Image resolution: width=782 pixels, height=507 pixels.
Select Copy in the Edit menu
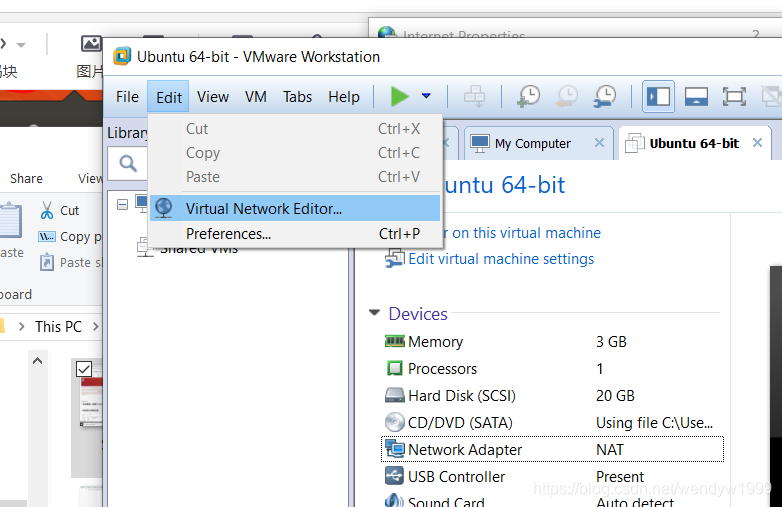(295, 153)
